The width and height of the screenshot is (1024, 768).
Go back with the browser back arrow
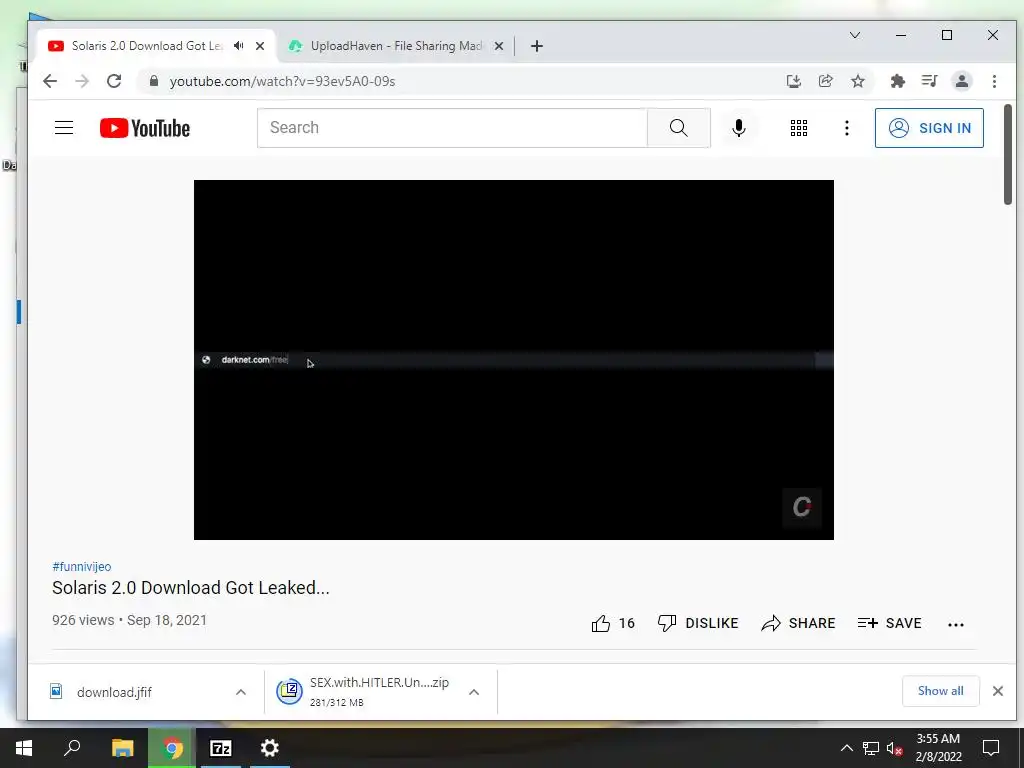pos(50,81)
